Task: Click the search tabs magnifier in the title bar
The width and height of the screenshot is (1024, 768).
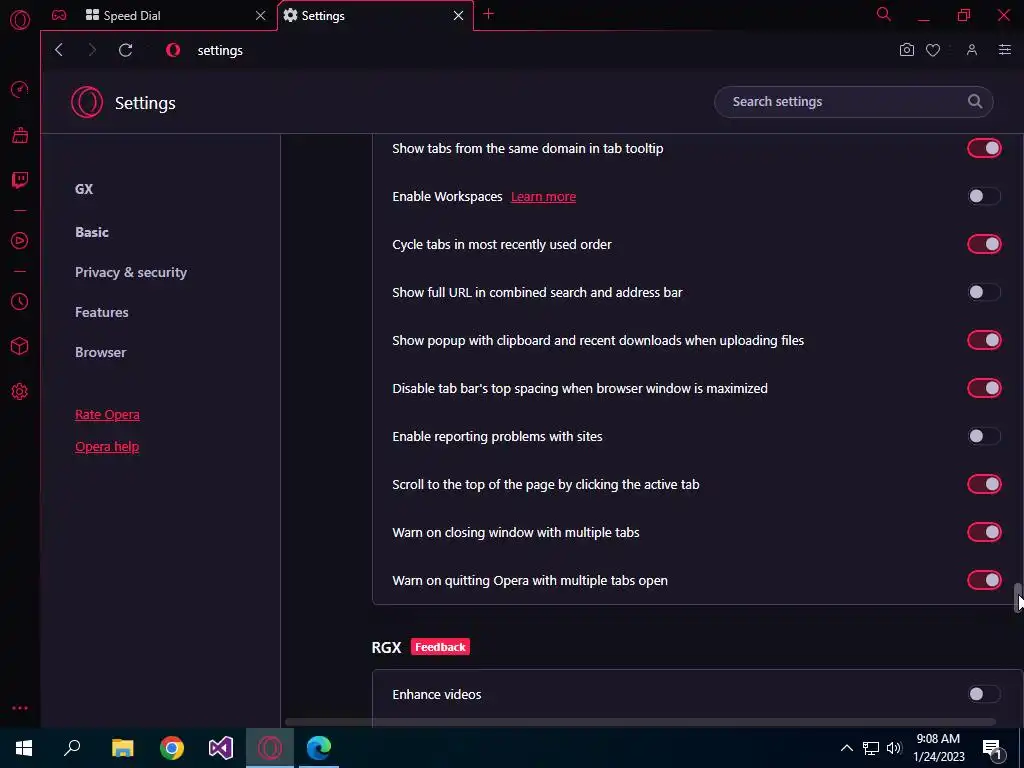Action: click(884, 14)
